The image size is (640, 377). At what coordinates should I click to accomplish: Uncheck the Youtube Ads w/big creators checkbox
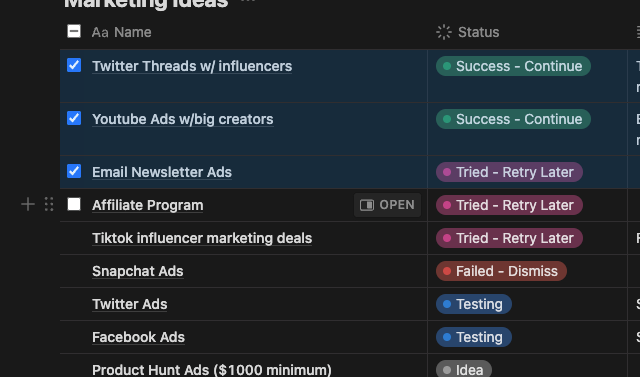(74, 118)
